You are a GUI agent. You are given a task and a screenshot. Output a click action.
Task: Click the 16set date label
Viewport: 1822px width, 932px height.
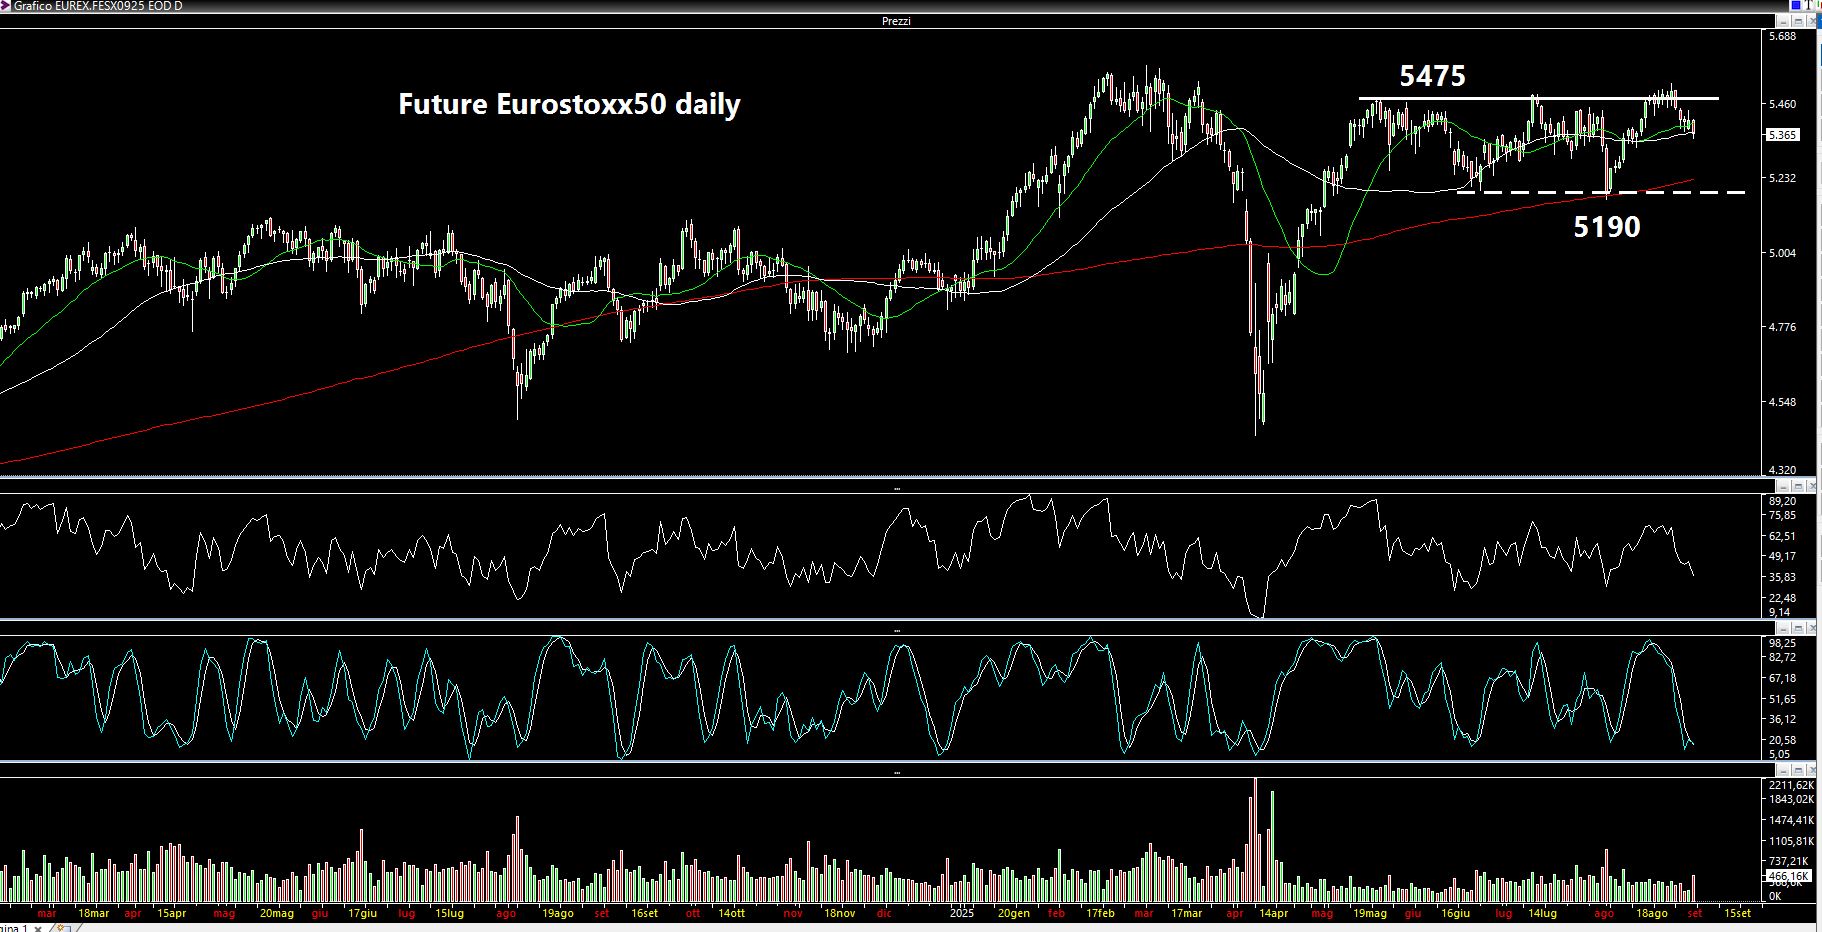tap(645, 913)
